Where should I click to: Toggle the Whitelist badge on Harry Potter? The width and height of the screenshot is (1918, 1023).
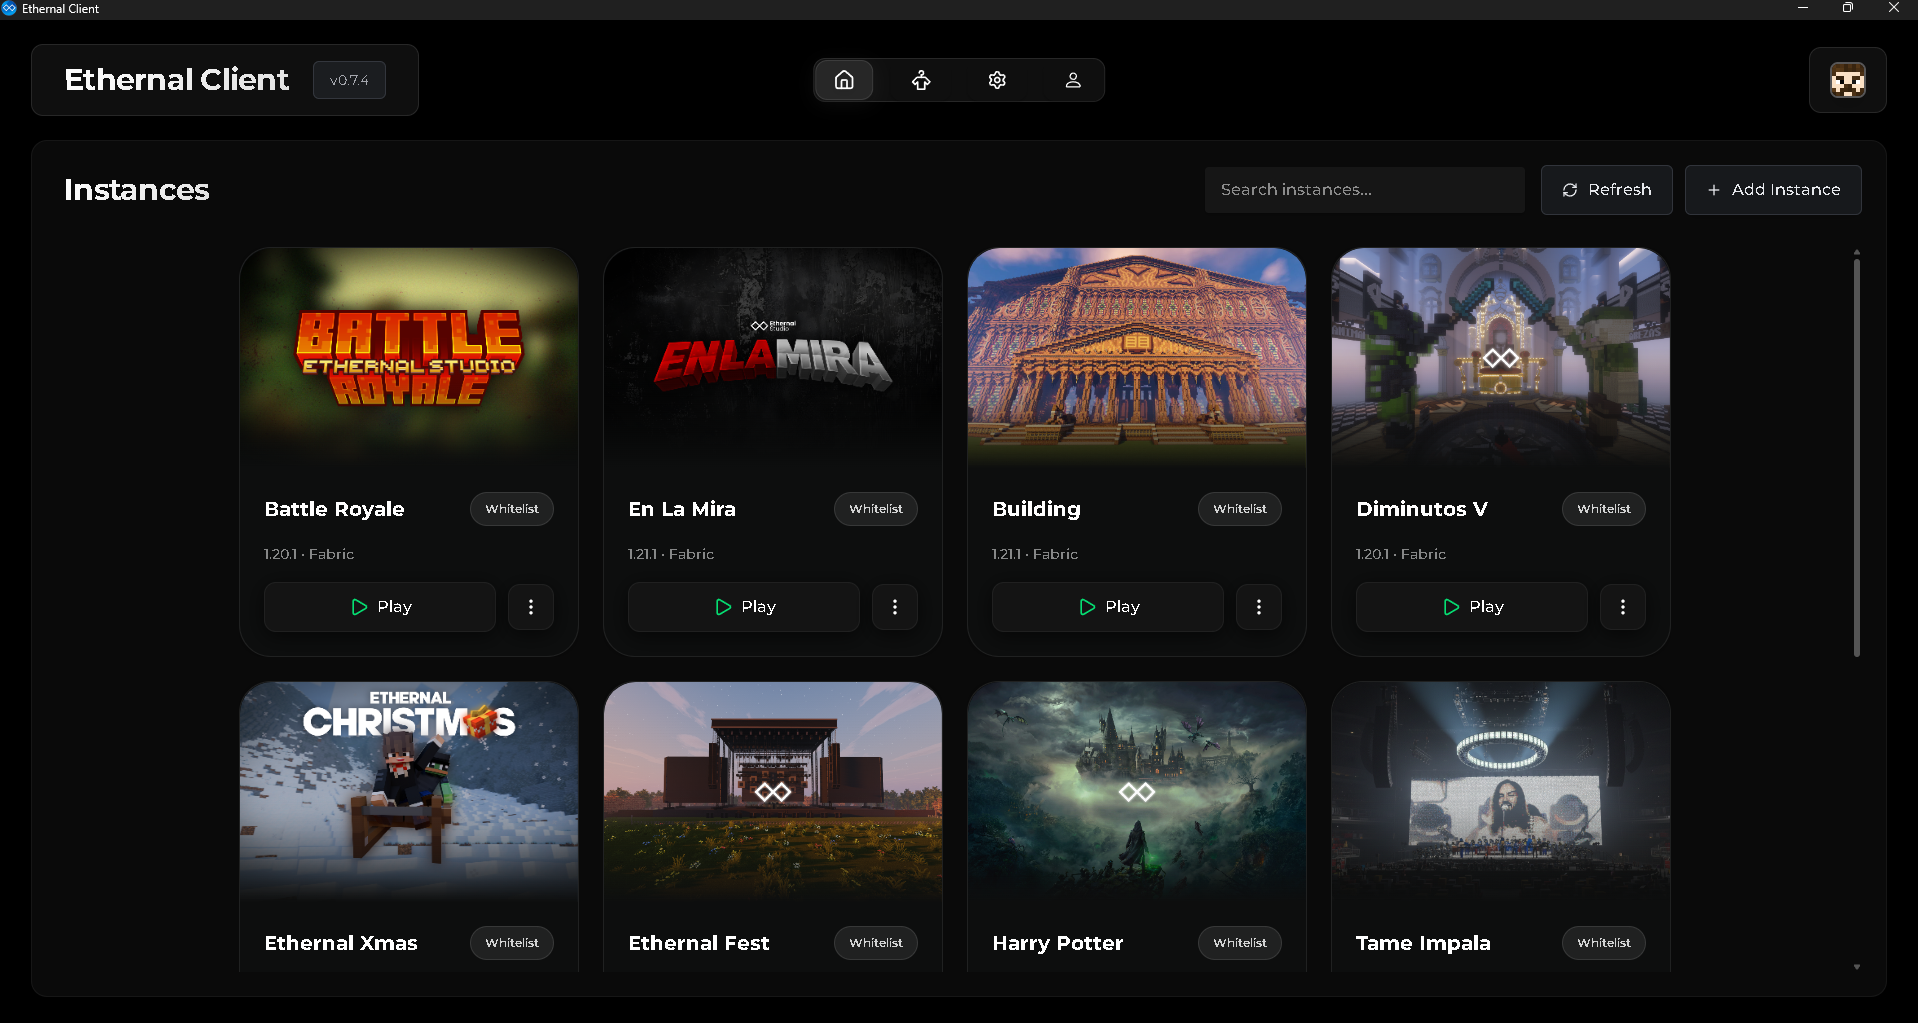1239,942
